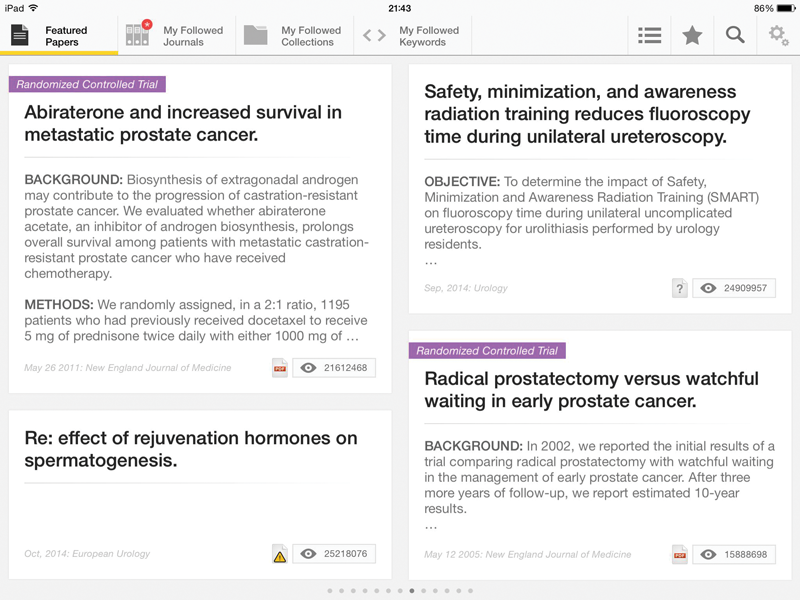Open the list view icon in toolbar

coord(650,36)
